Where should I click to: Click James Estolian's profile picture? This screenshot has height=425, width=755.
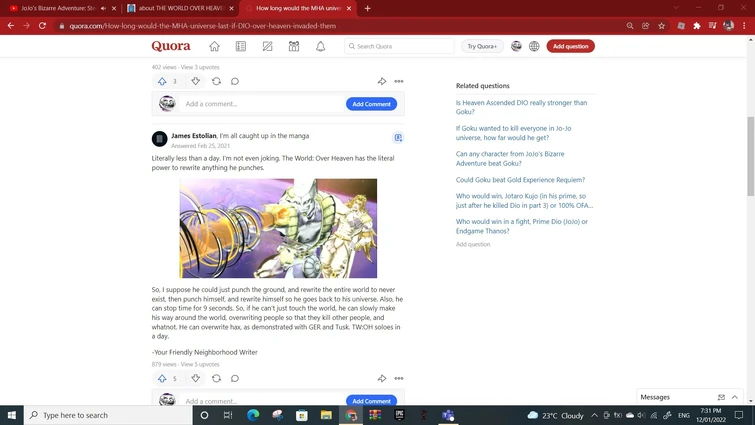[x=159, y=139]
